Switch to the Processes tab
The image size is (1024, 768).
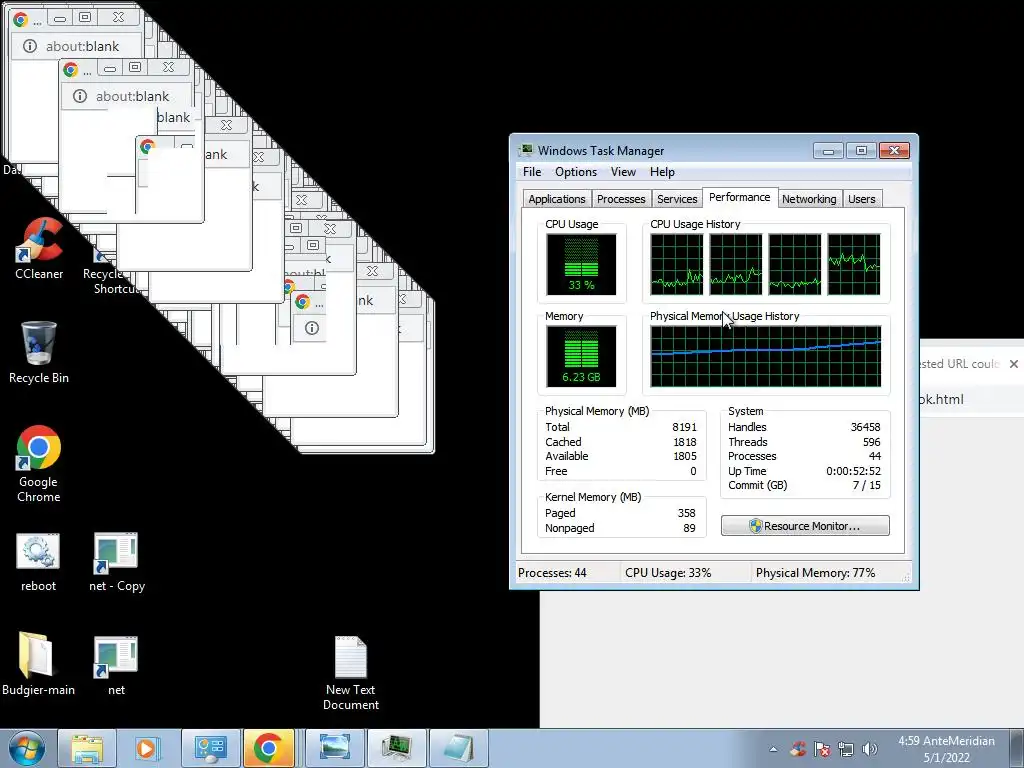click(x=620, y=199)
